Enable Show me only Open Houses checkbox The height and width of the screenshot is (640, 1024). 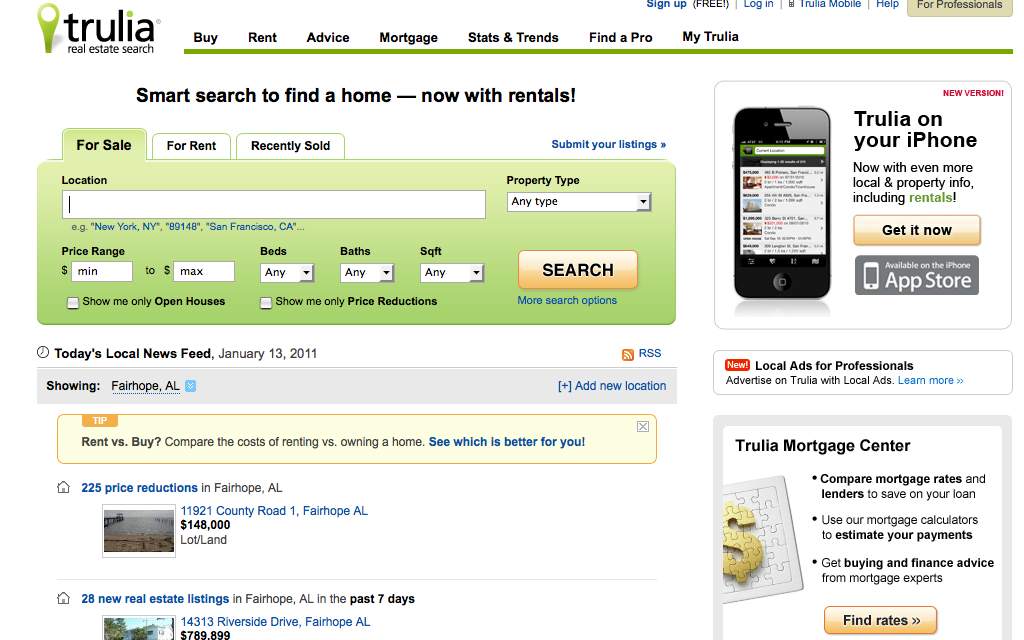(x=73, y=302)
